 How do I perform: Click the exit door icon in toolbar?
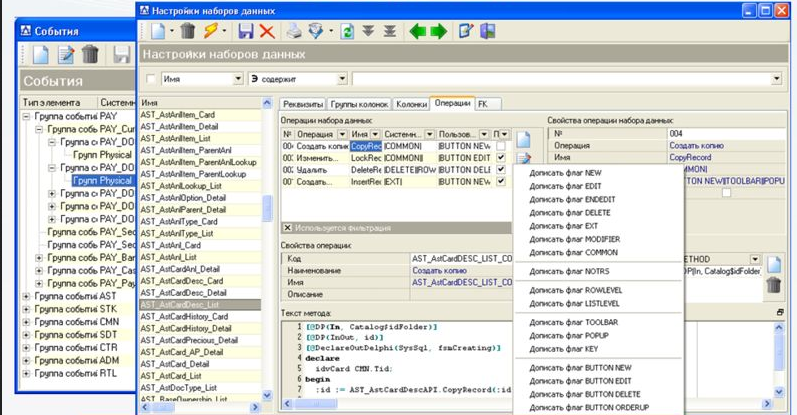point(487,31)
